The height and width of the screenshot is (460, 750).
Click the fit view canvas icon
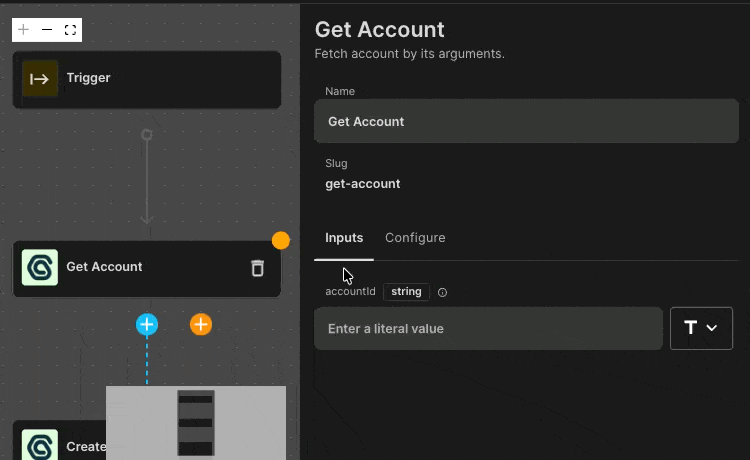70,30
